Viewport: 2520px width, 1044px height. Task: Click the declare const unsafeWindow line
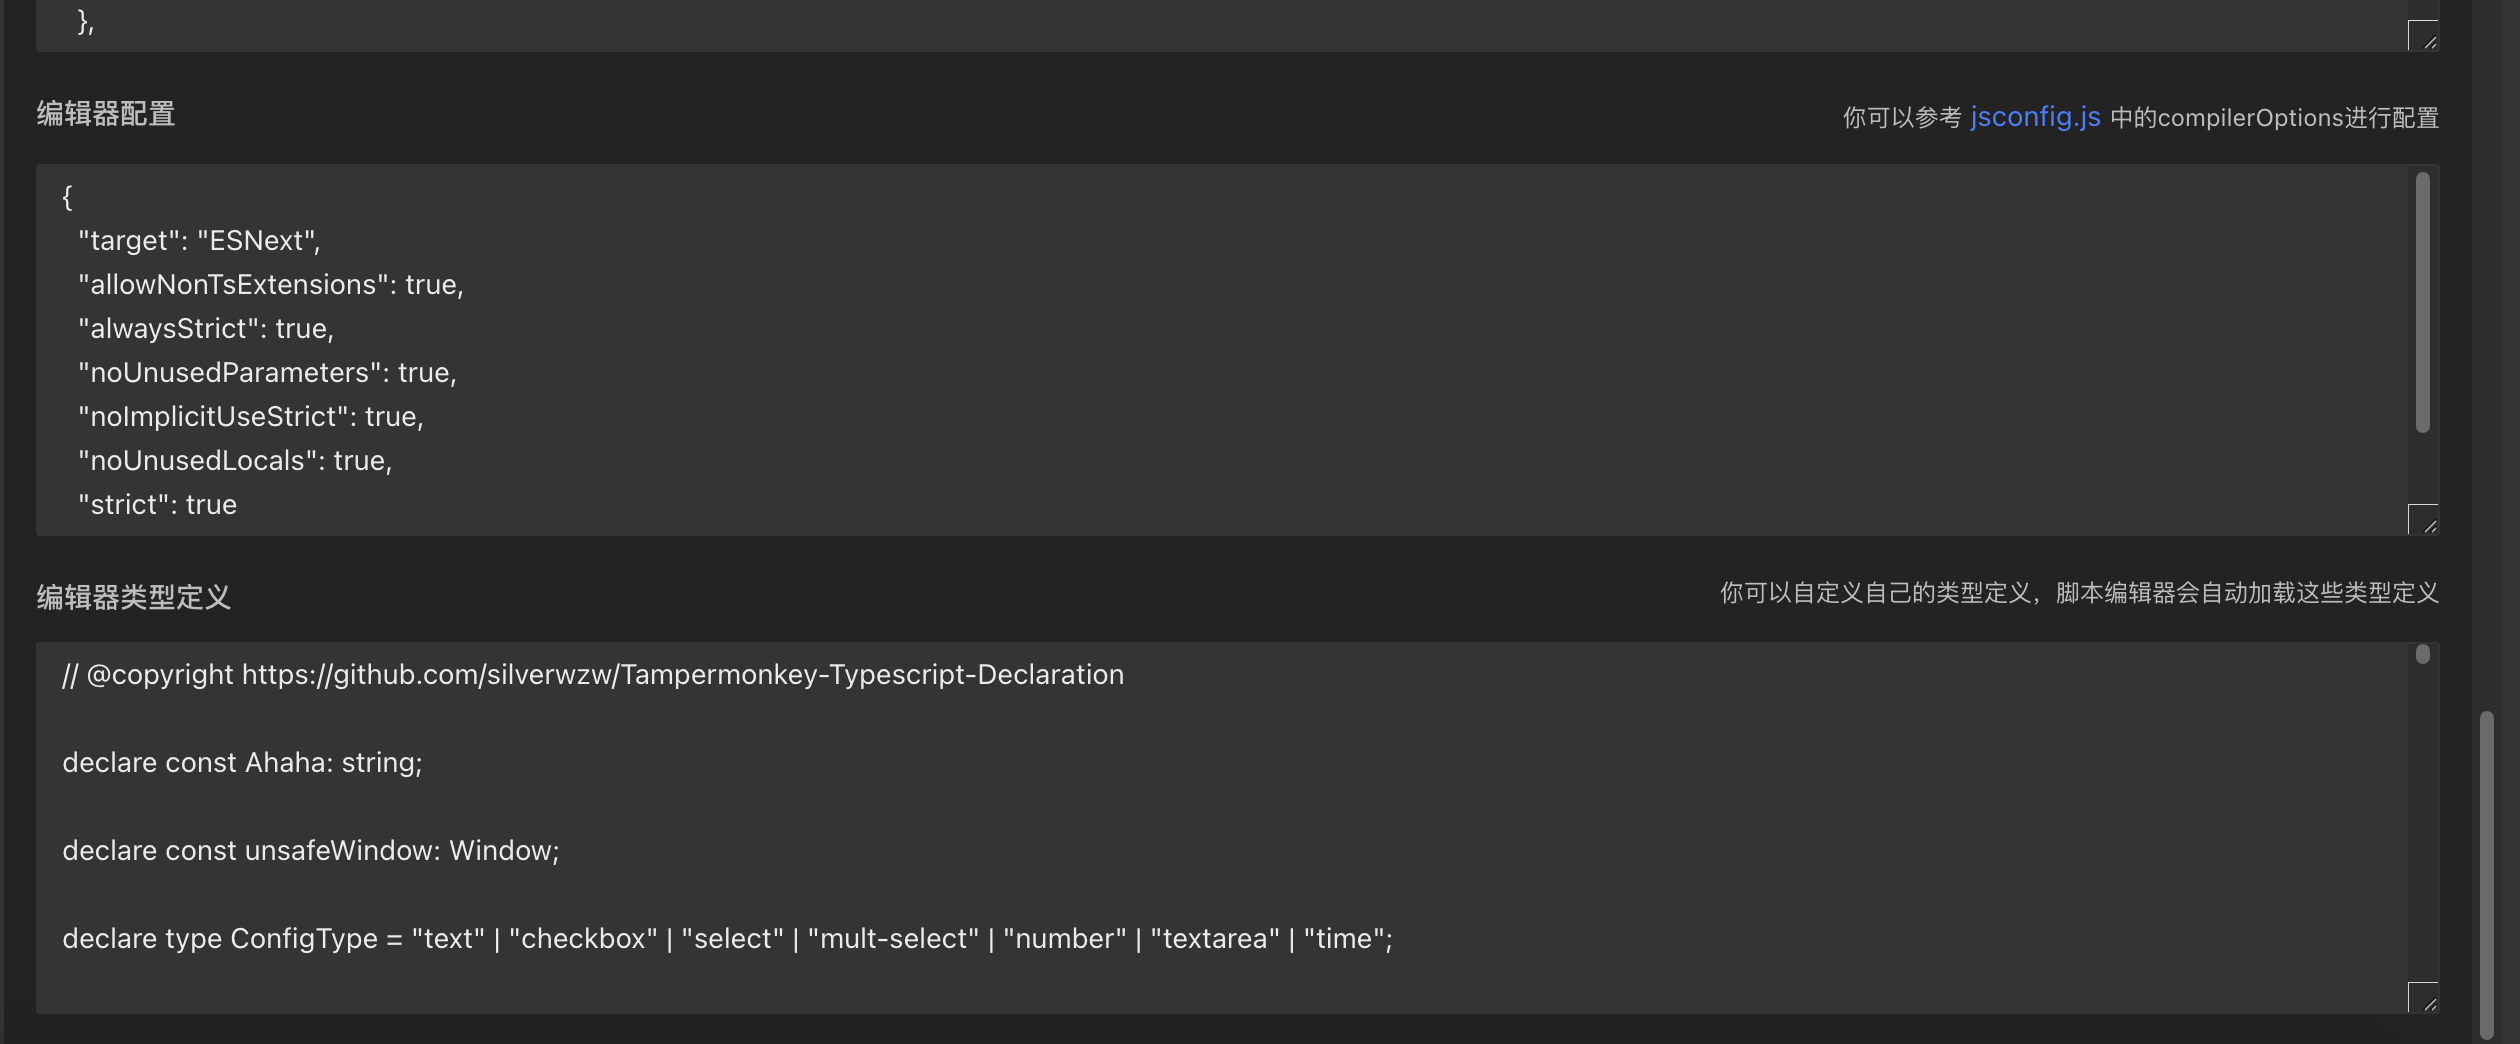[311, 851]
